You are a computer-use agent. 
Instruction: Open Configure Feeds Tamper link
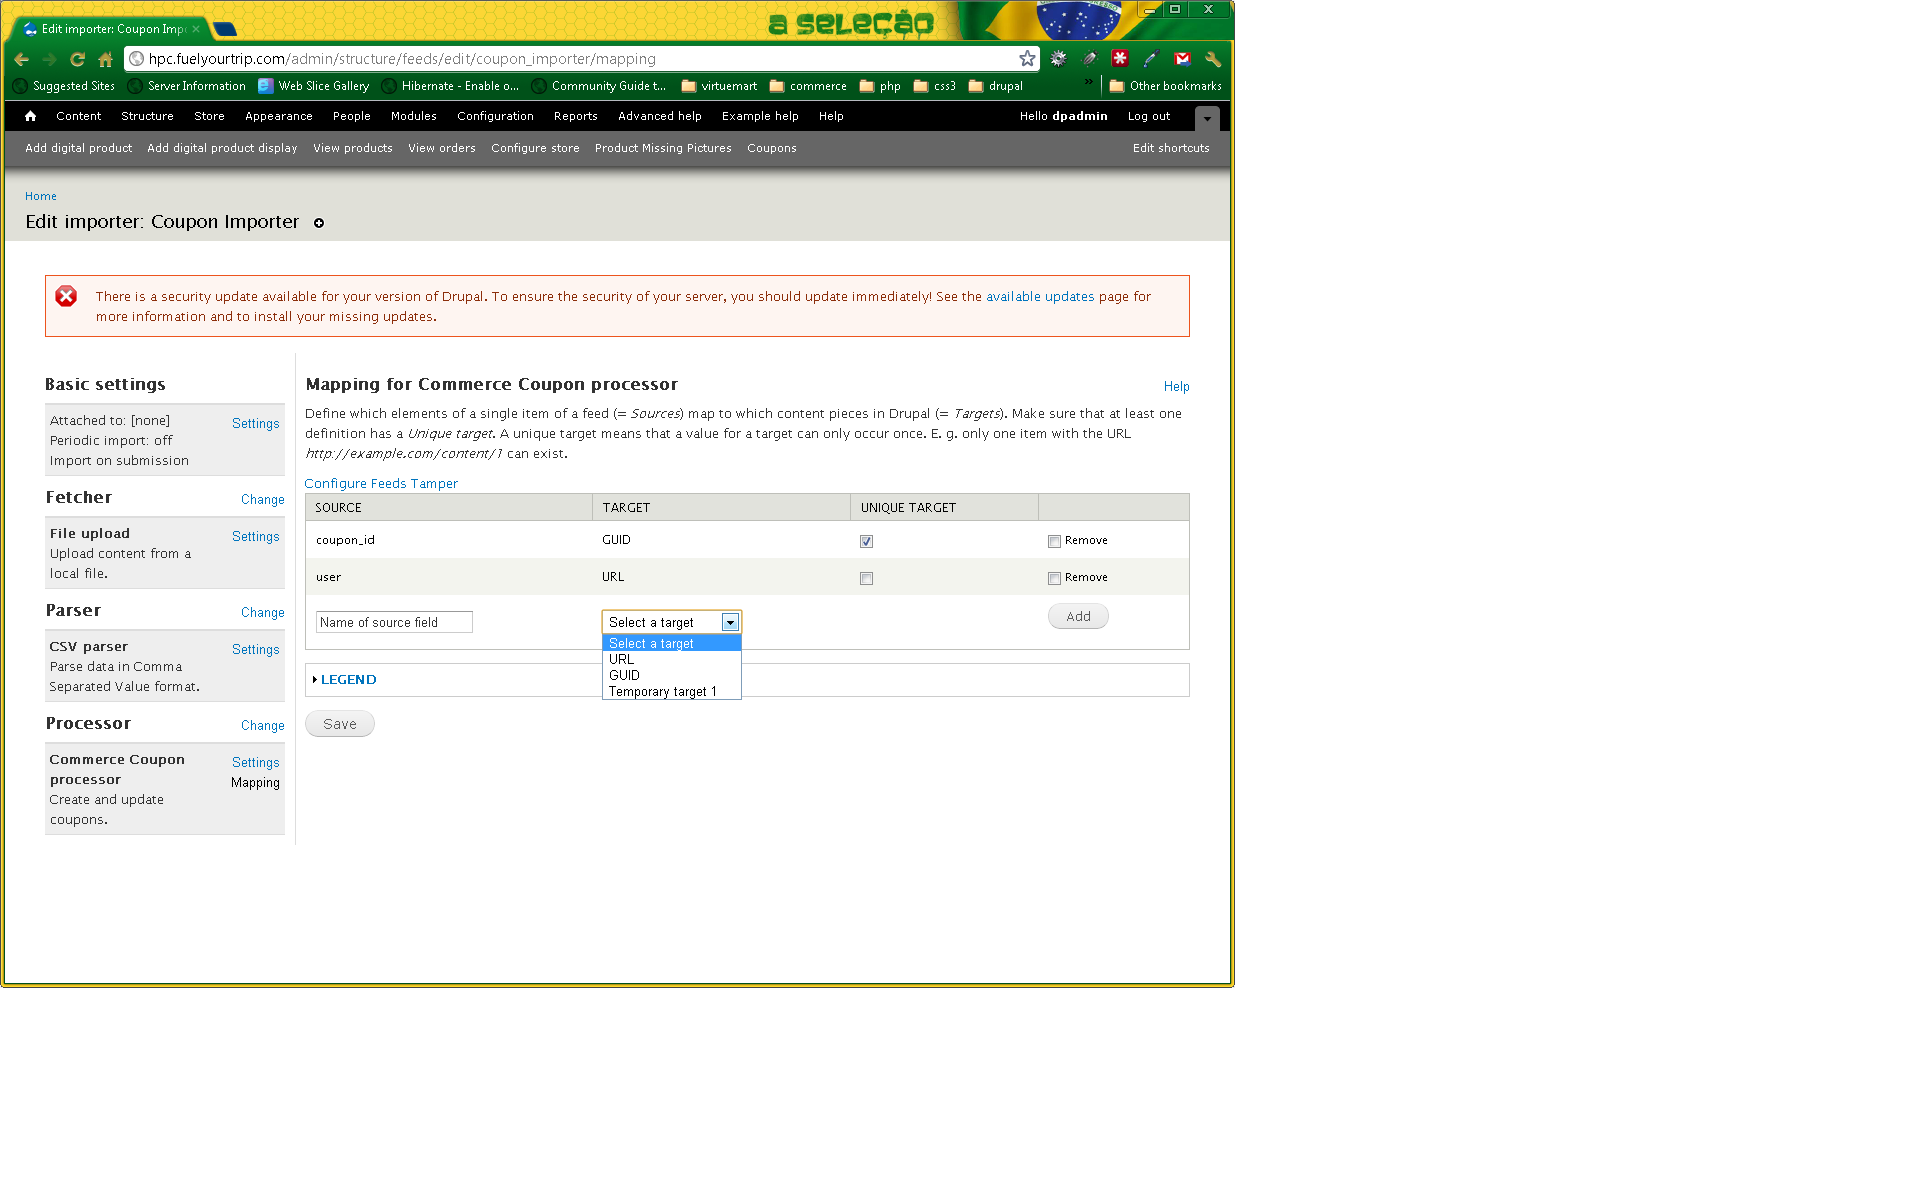coord(381,484)
